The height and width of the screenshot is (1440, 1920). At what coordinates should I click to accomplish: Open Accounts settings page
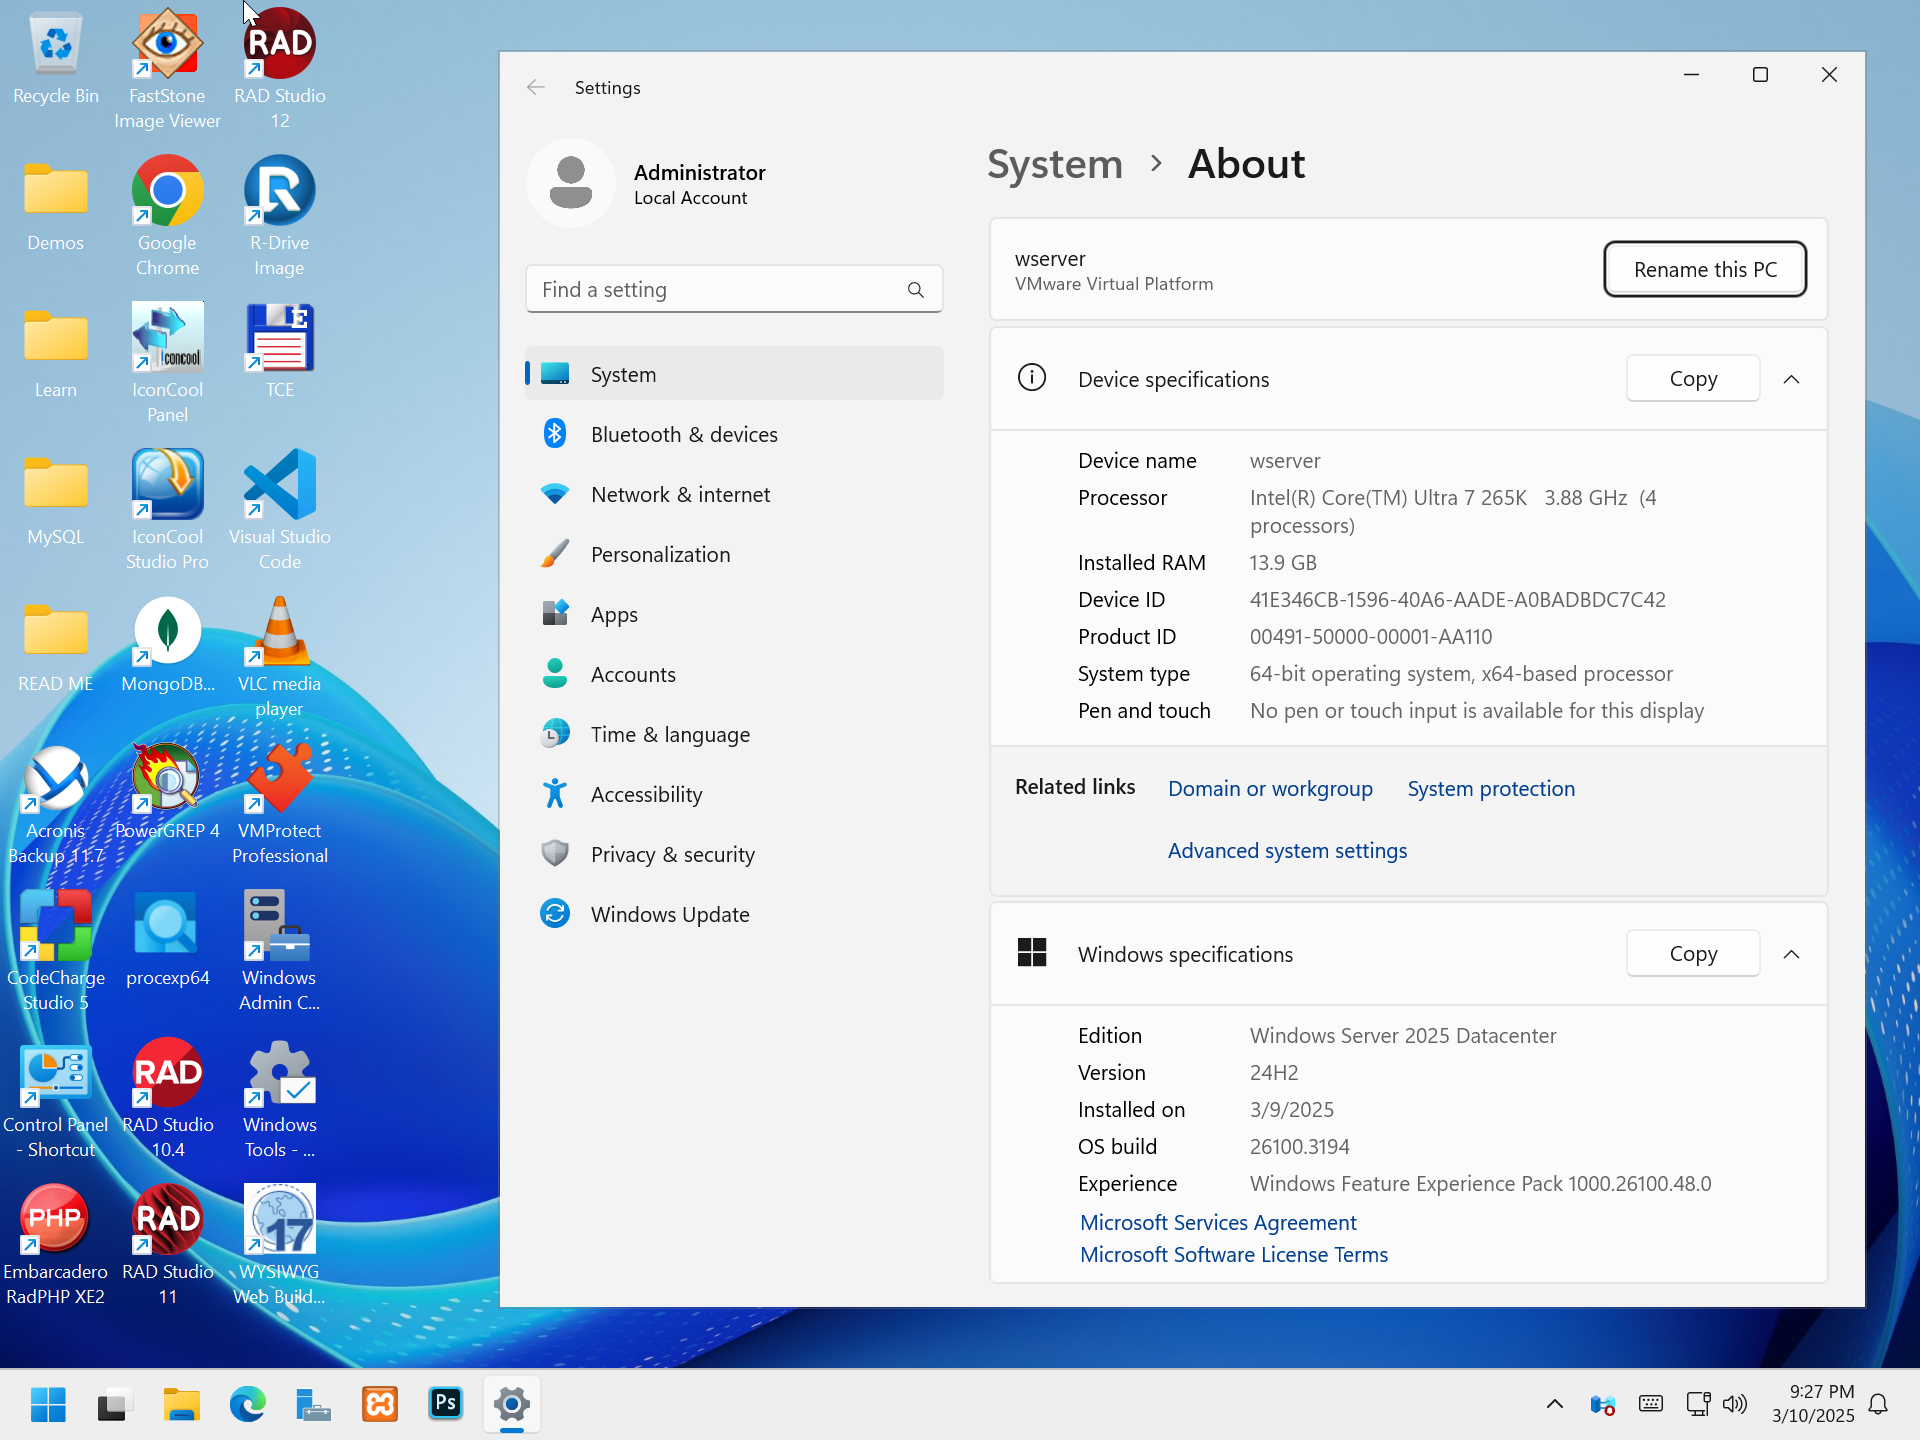[734, 674]
